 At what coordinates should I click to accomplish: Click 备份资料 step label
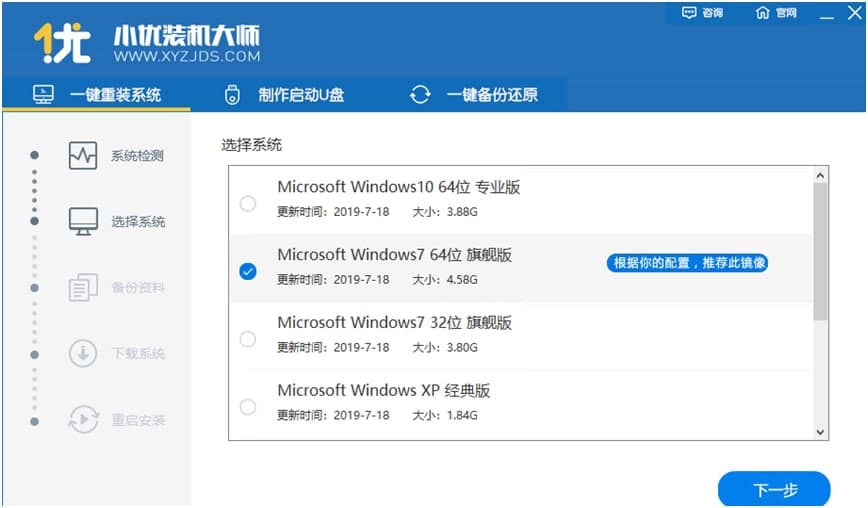(x=138, y=288)
